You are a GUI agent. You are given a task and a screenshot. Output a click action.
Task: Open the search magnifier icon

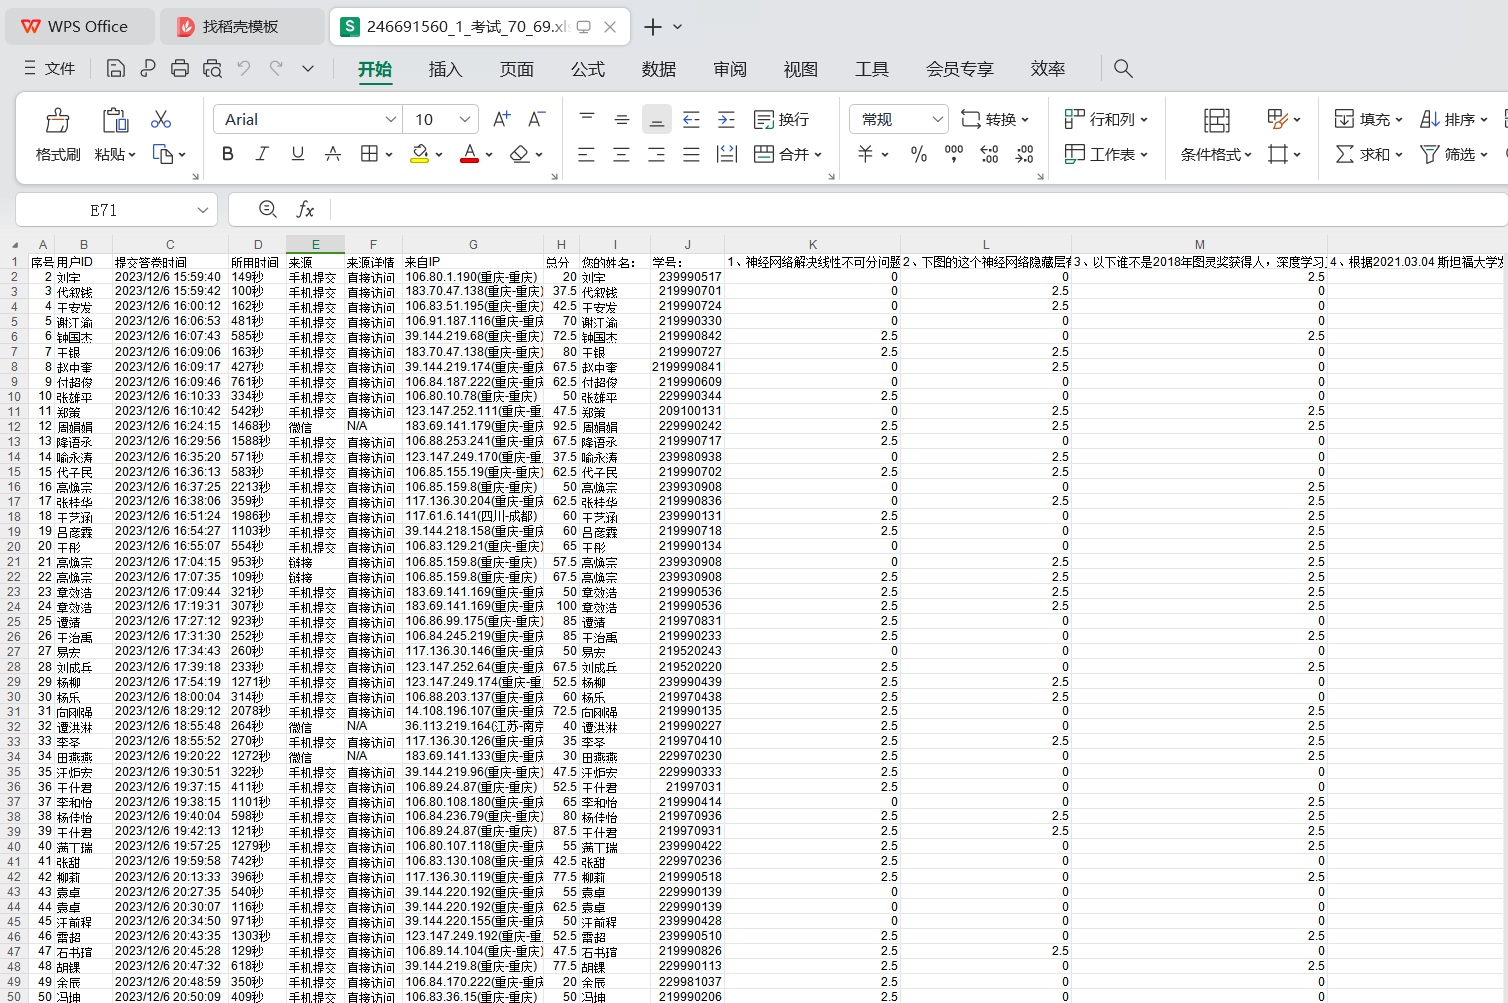(1123, 68)
